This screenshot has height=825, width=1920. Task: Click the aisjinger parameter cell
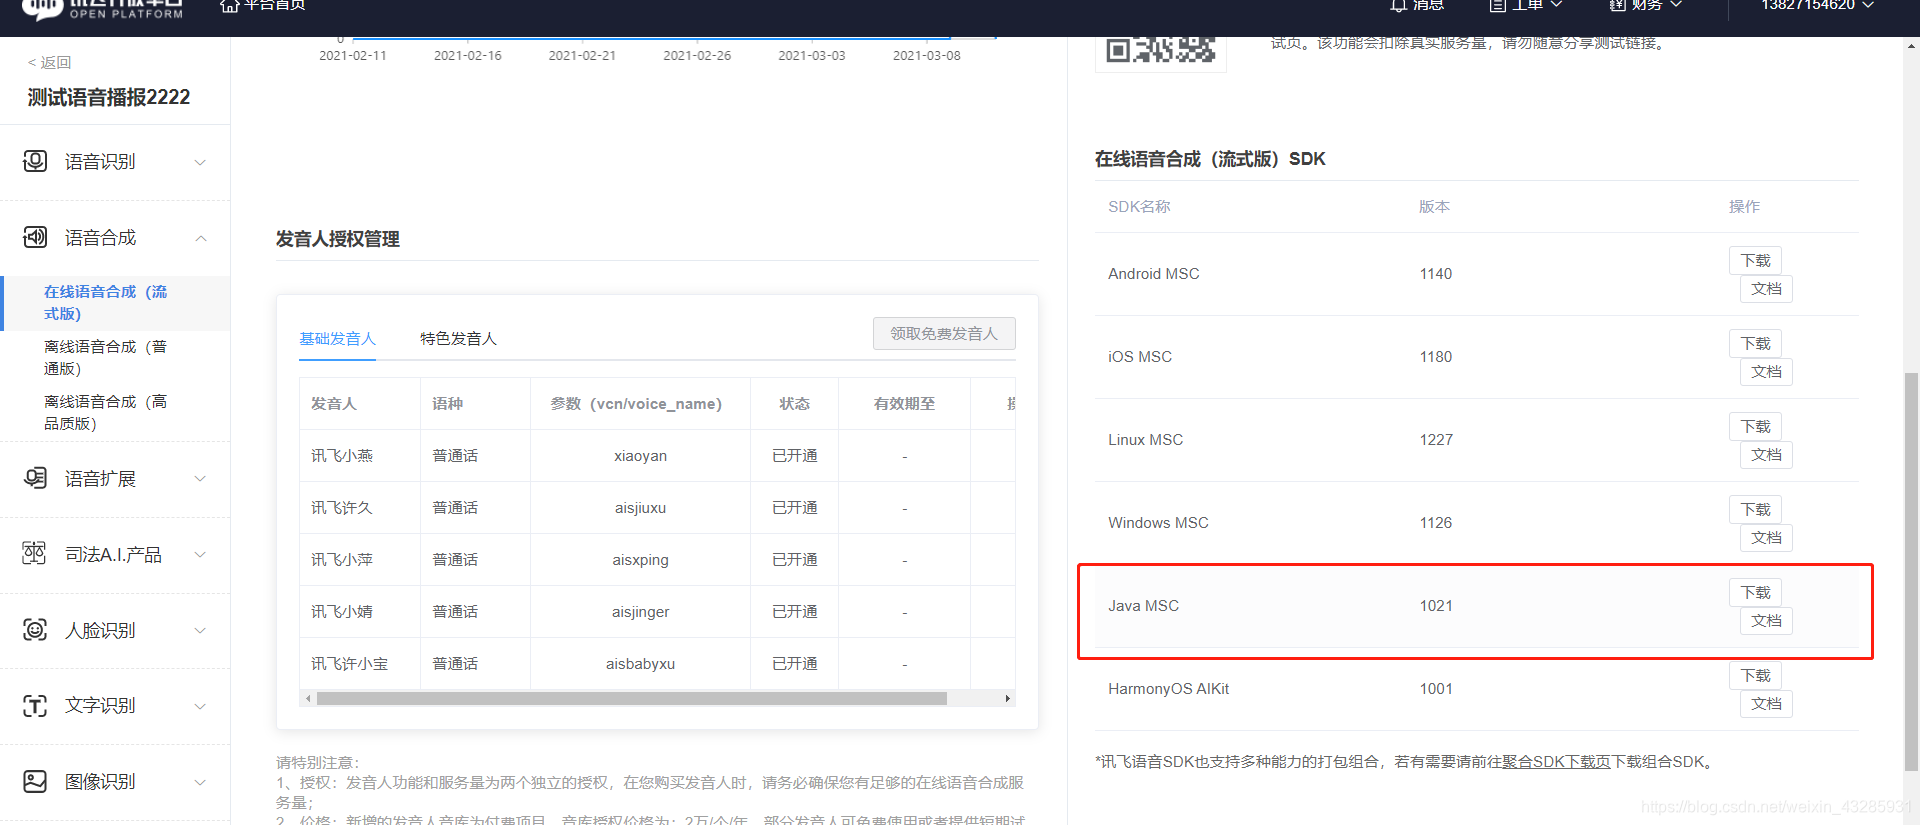tap(640, 612)
